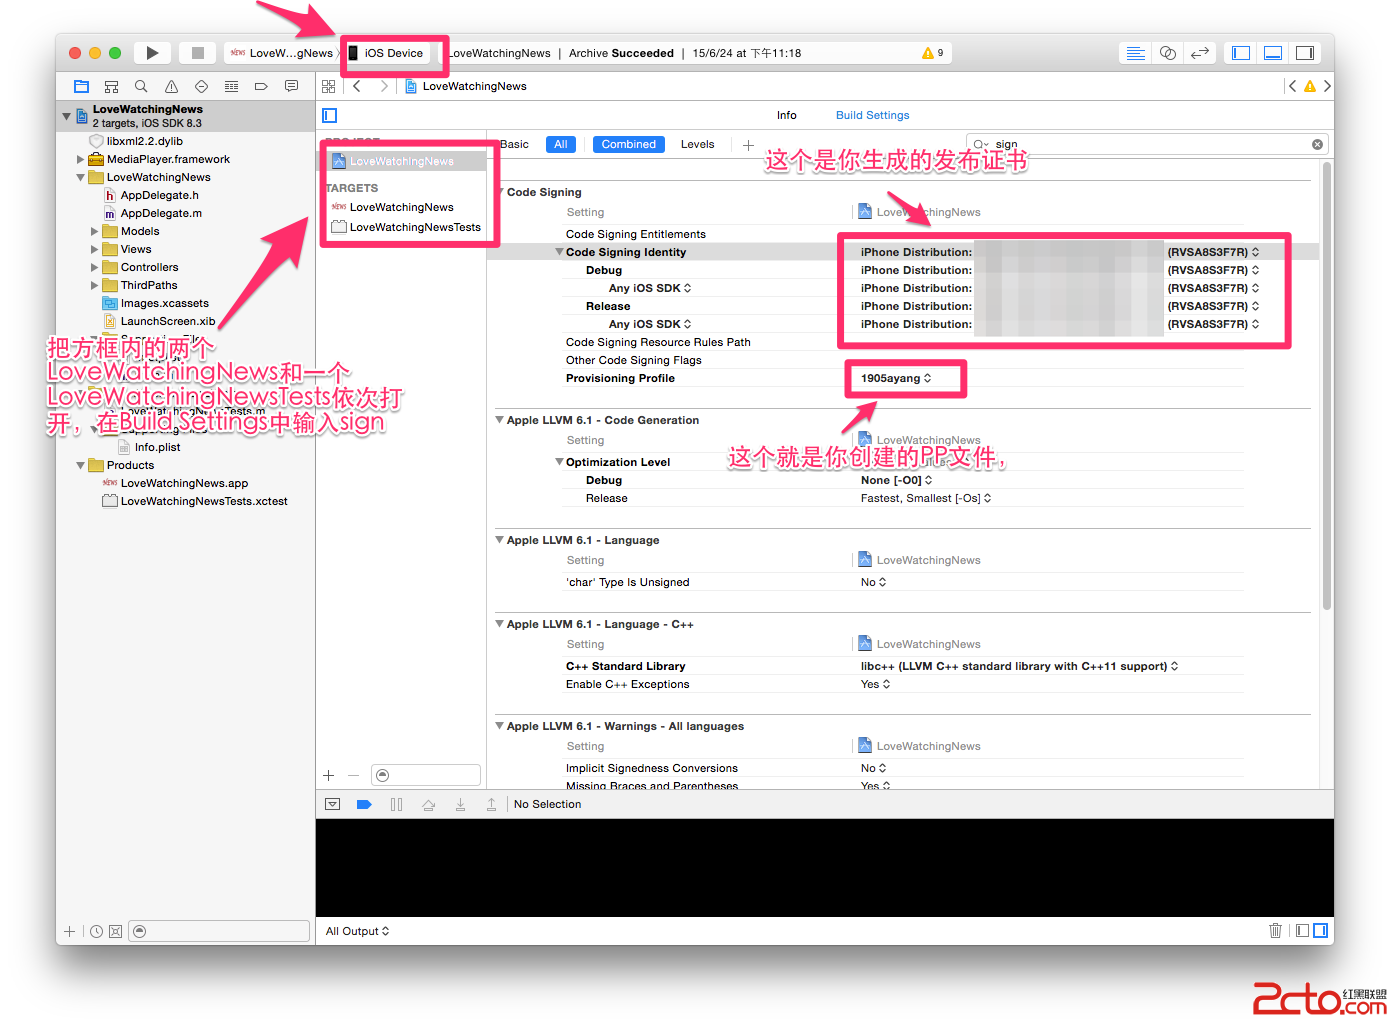Show Basic build settings

[515, 145]
